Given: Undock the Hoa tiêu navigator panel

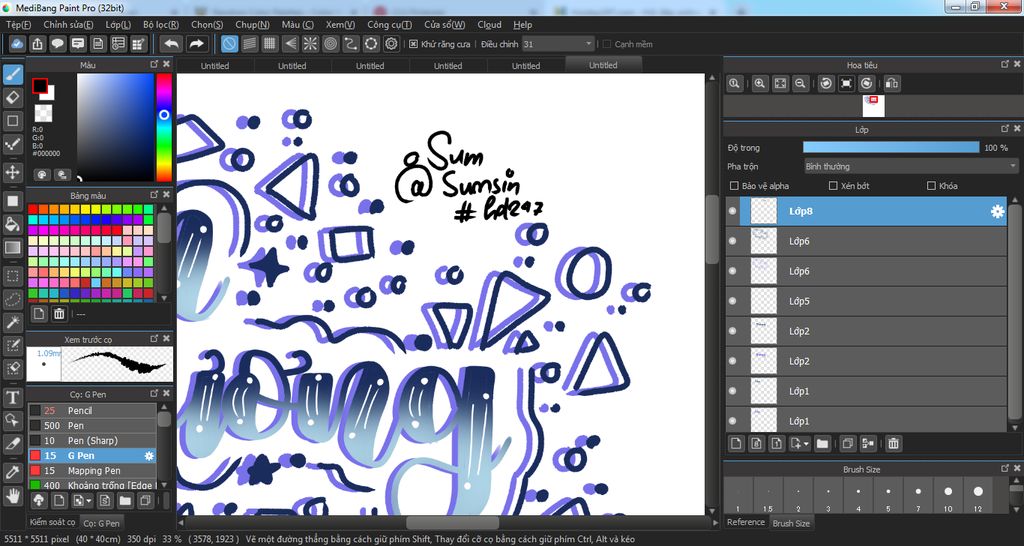Looking at the screenshot, I should pyautogui.click(x=1005, y=64).
